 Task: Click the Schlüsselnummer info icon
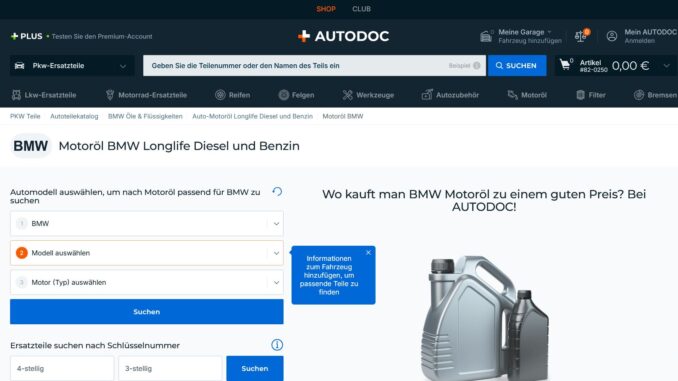click(x=277, y=345)
